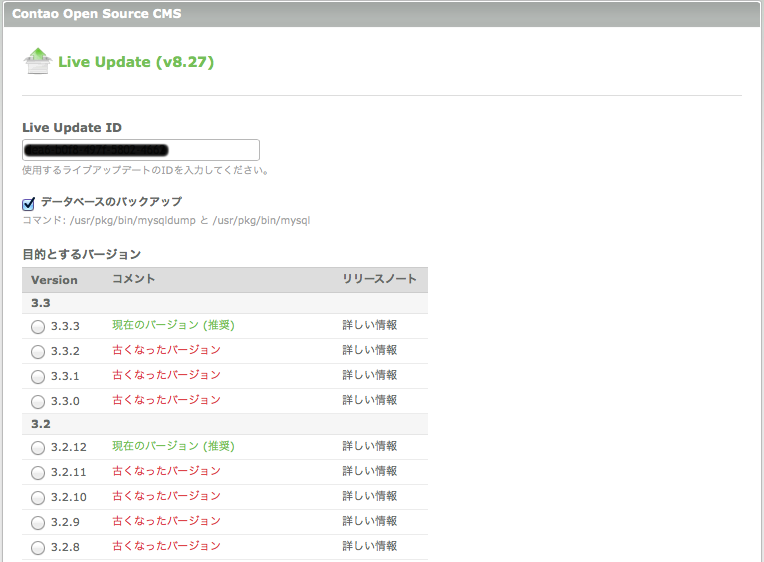Viewport: 764px width, 562px height.
Task: Select version 3.2.12 radio button
Action: (x=38, y=447)
